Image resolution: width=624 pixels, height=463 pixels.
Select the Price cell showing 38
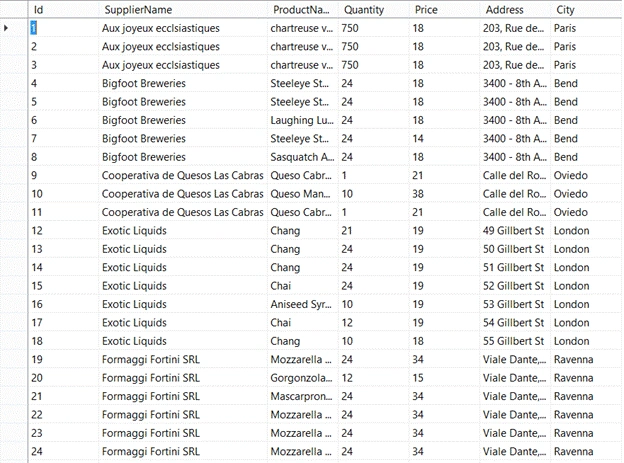tap(445, 194)
